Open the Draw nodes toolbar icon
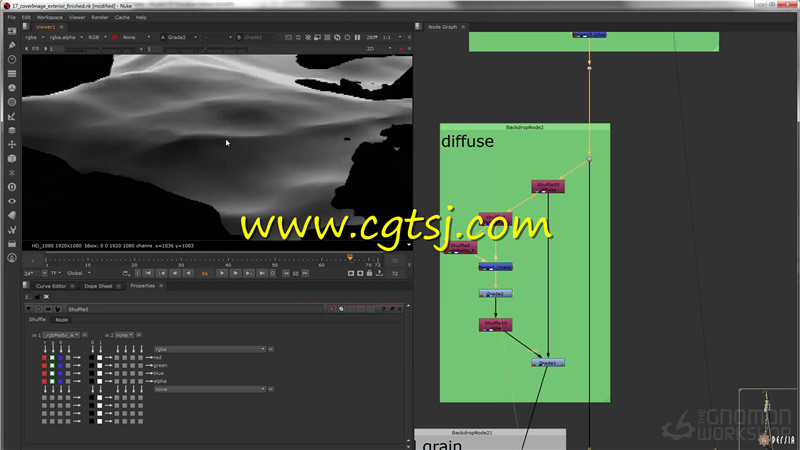The width and height of the screenshot is (800, 450). click(12, 45)
